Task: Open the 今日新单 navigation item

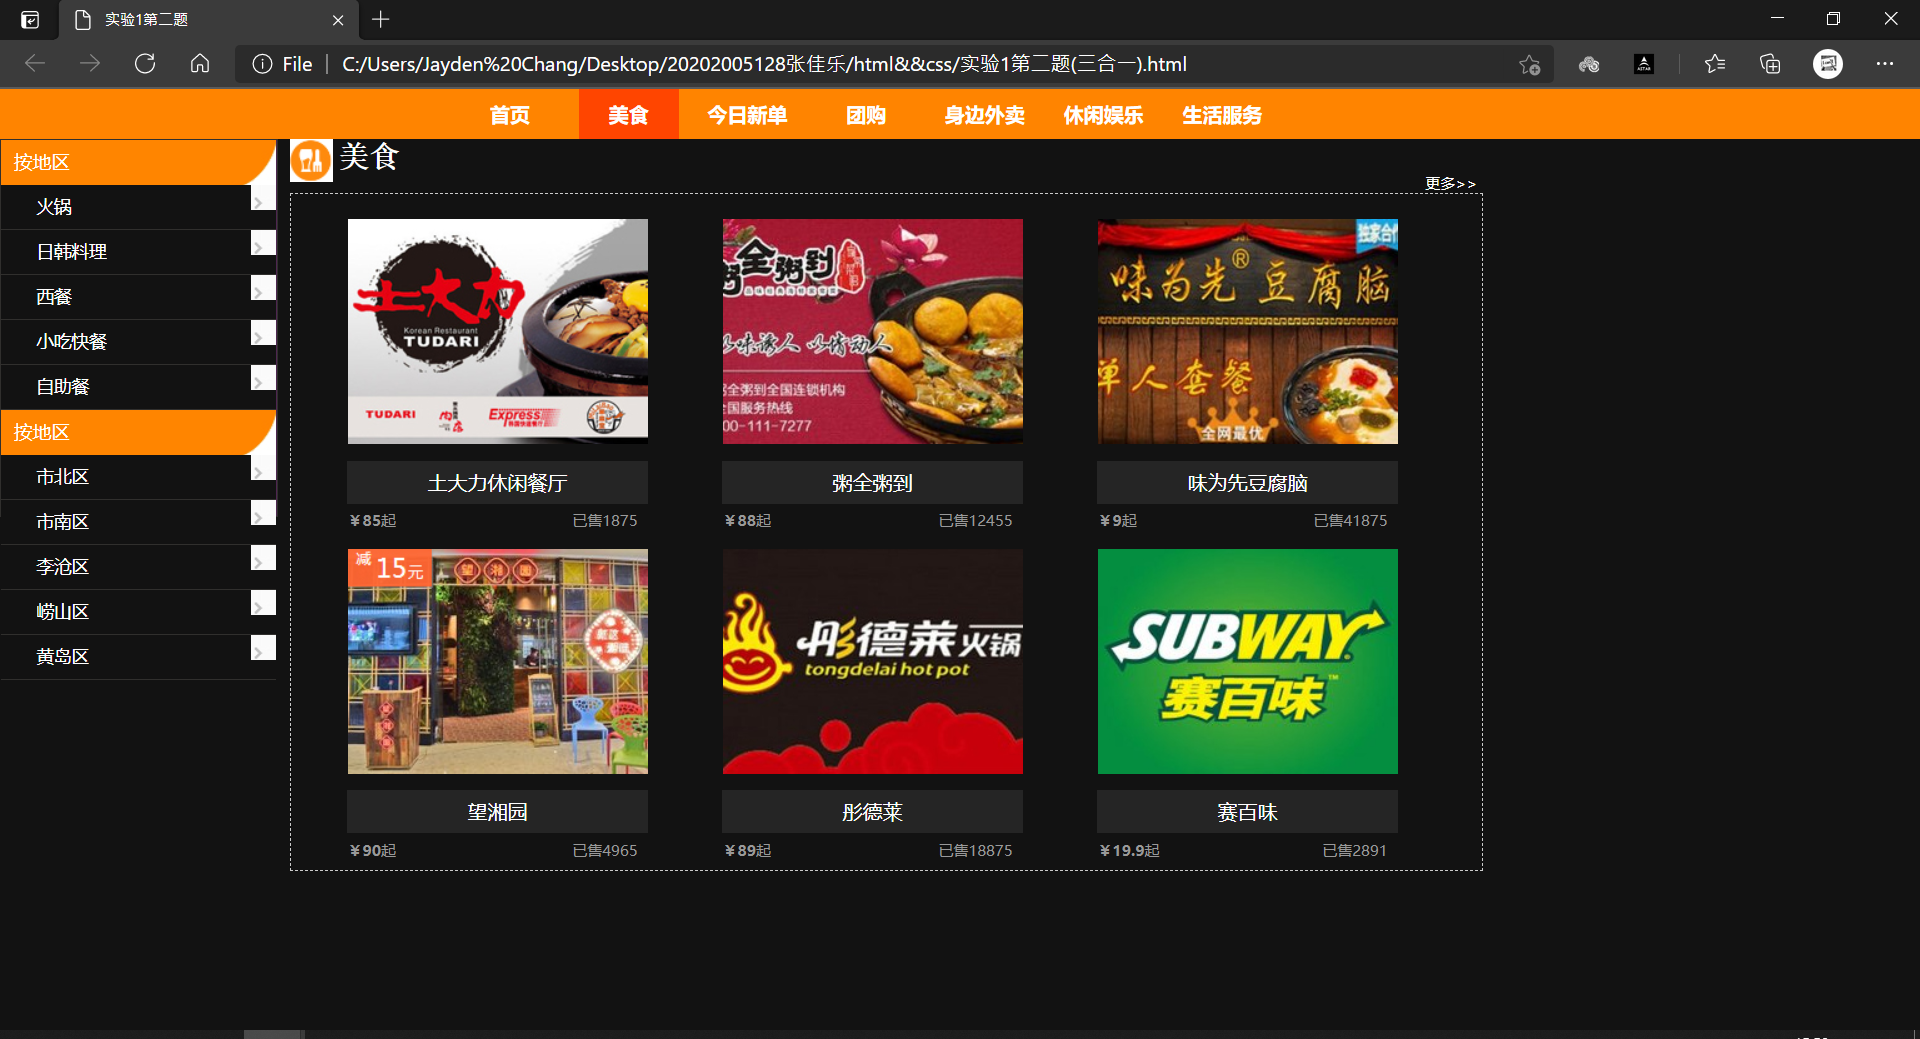Action: coord(748,115)
